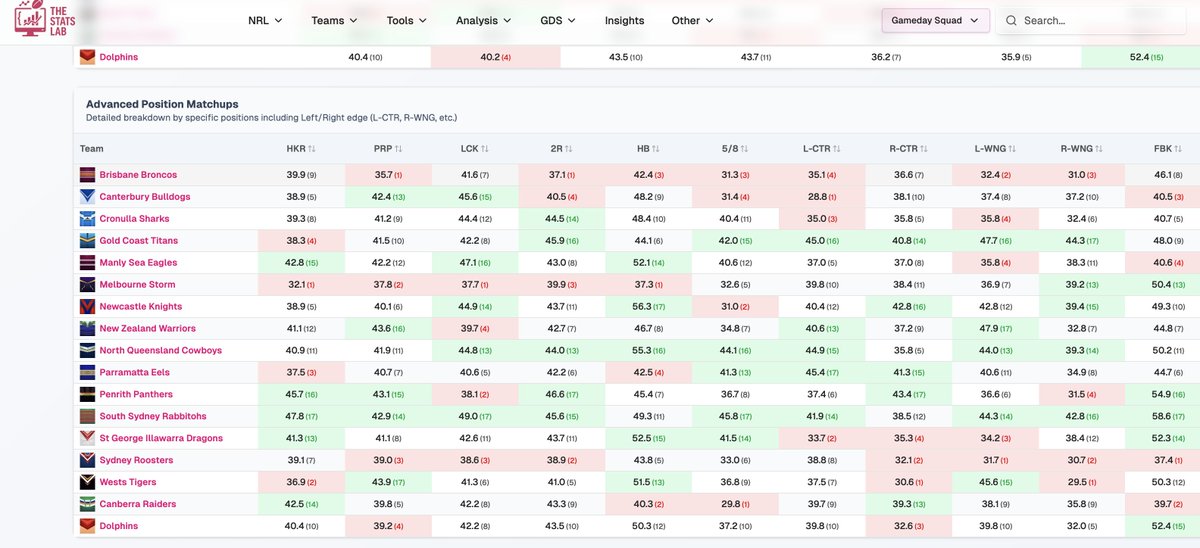Click the Canterbury Bulldogs team logo
The height and width of the screenshot is (548, 1200).
click(x=88, y=197)
